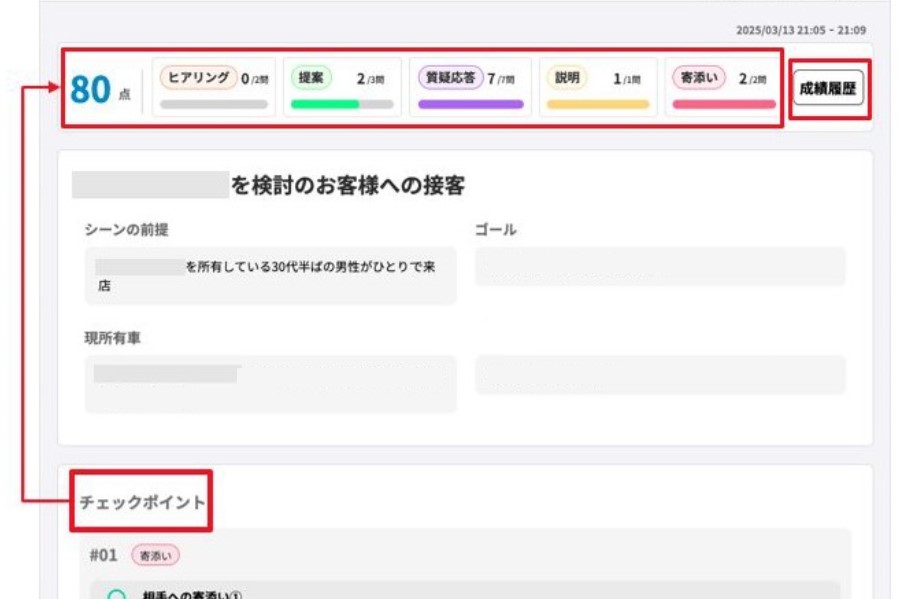Click the シーンの前提 description box
Viewport: 915px width, 599px height.
pos(270,276)
